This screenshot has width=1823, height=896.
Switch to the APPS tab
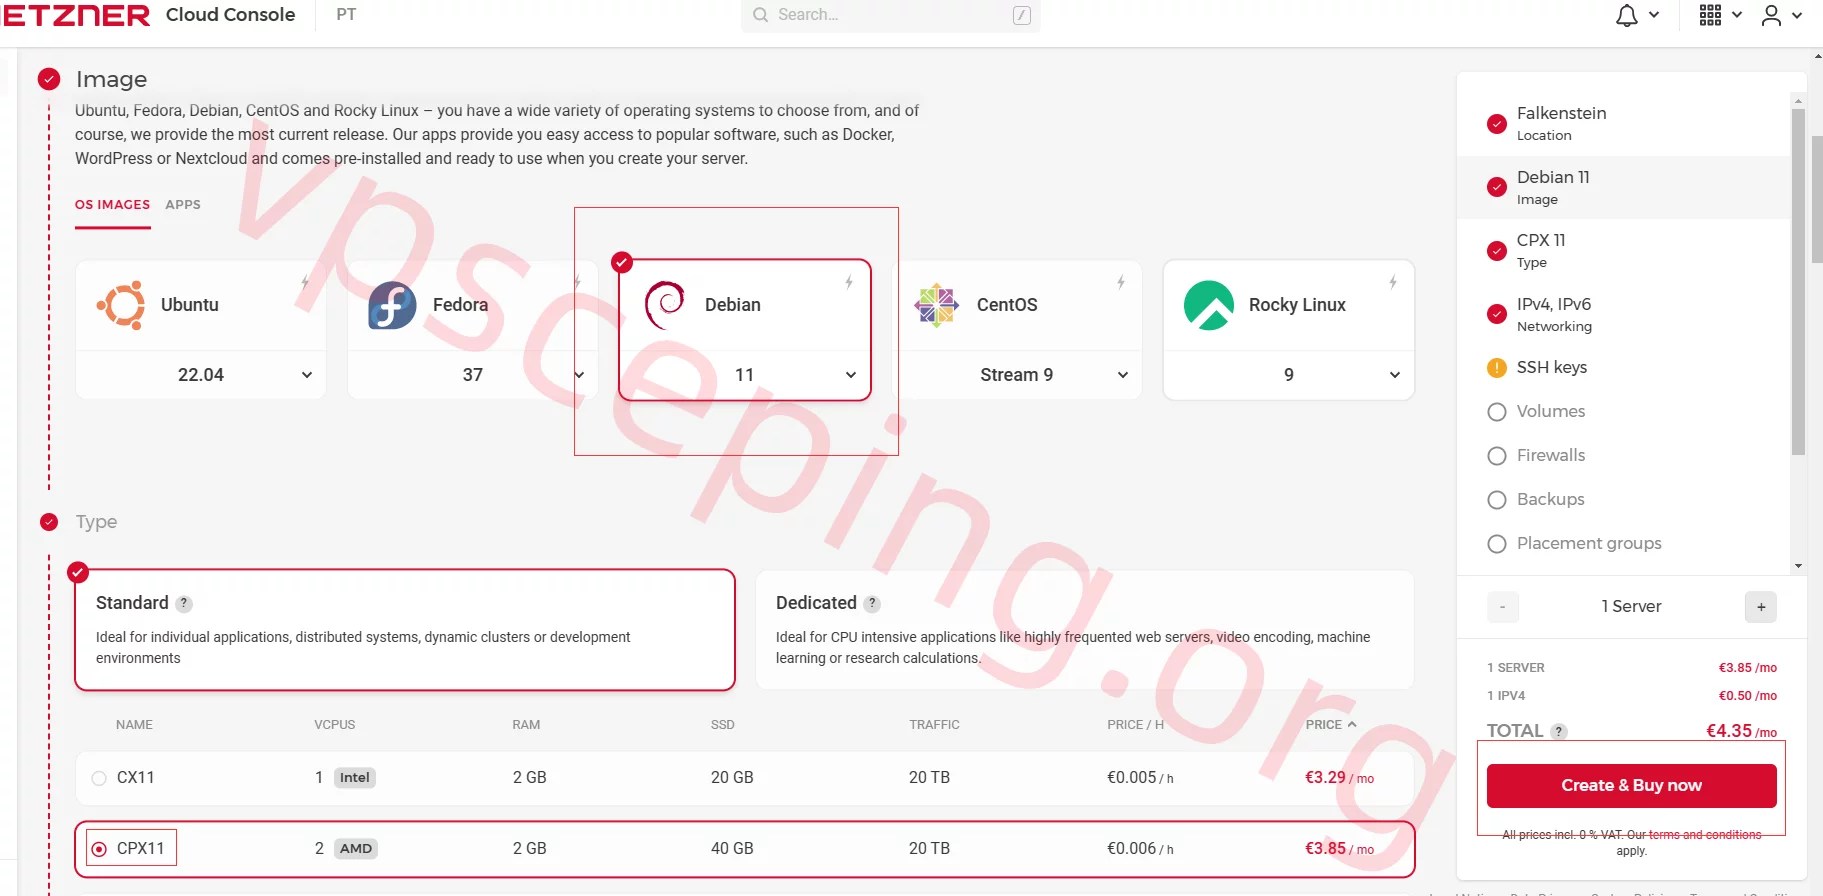tap(183, 205)
